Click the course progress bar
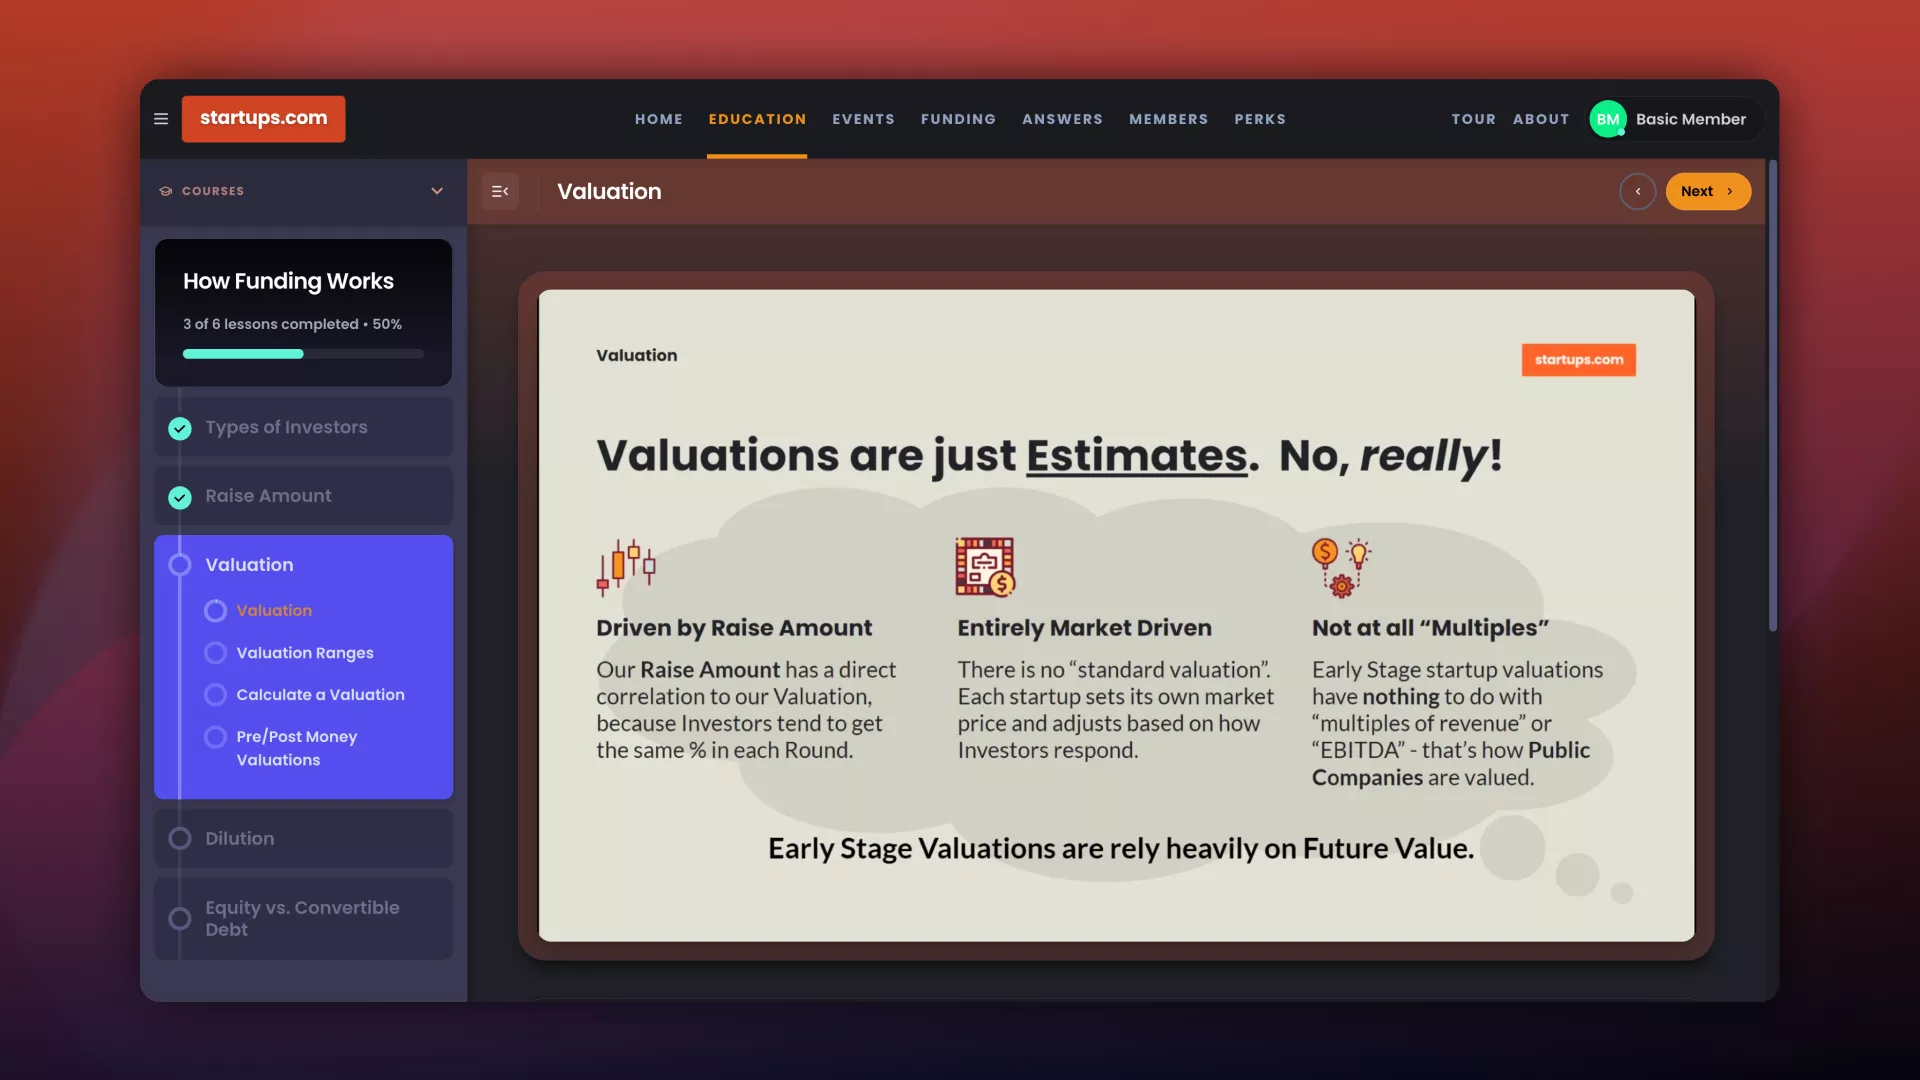Screen dimensions: 1920x1080 (x=303, y=354)
